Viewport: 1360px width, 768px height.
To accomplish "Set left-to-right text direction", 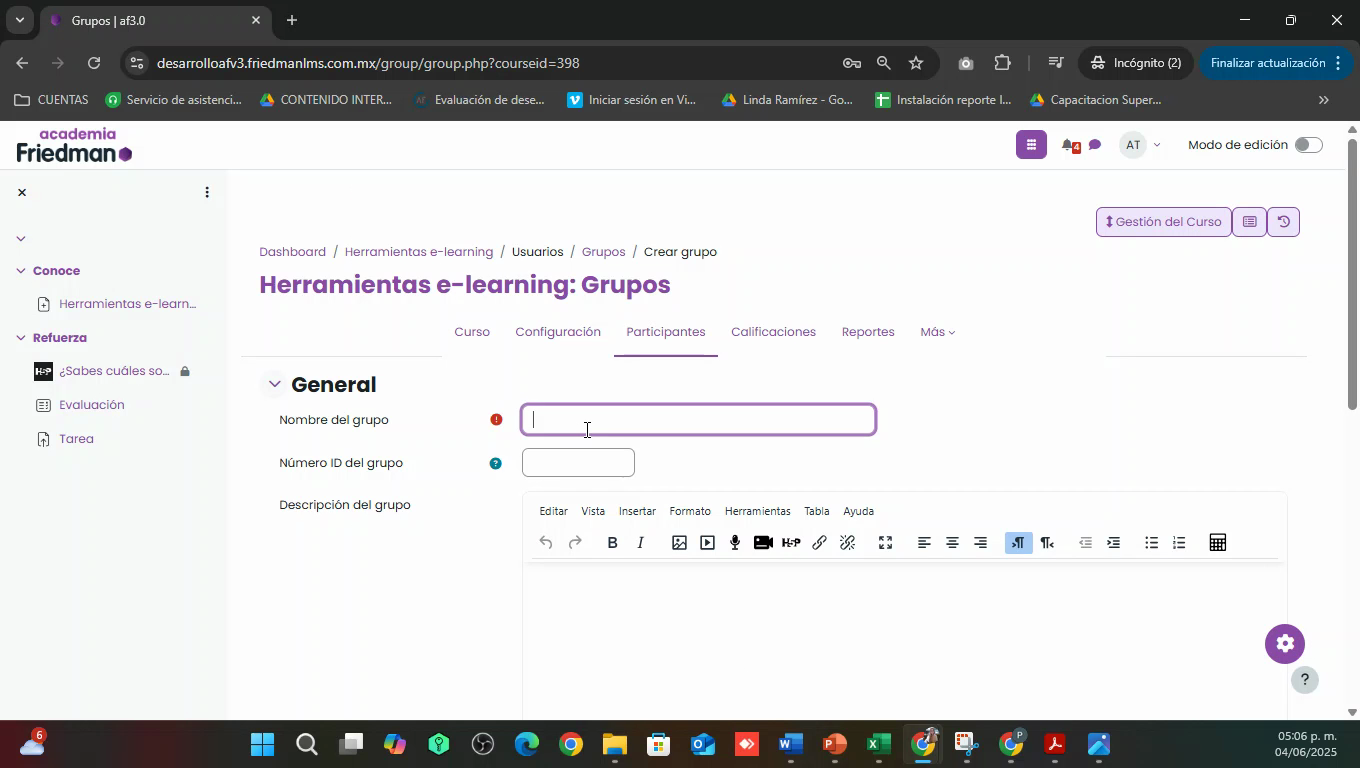I will click(x=1018, y=543).
